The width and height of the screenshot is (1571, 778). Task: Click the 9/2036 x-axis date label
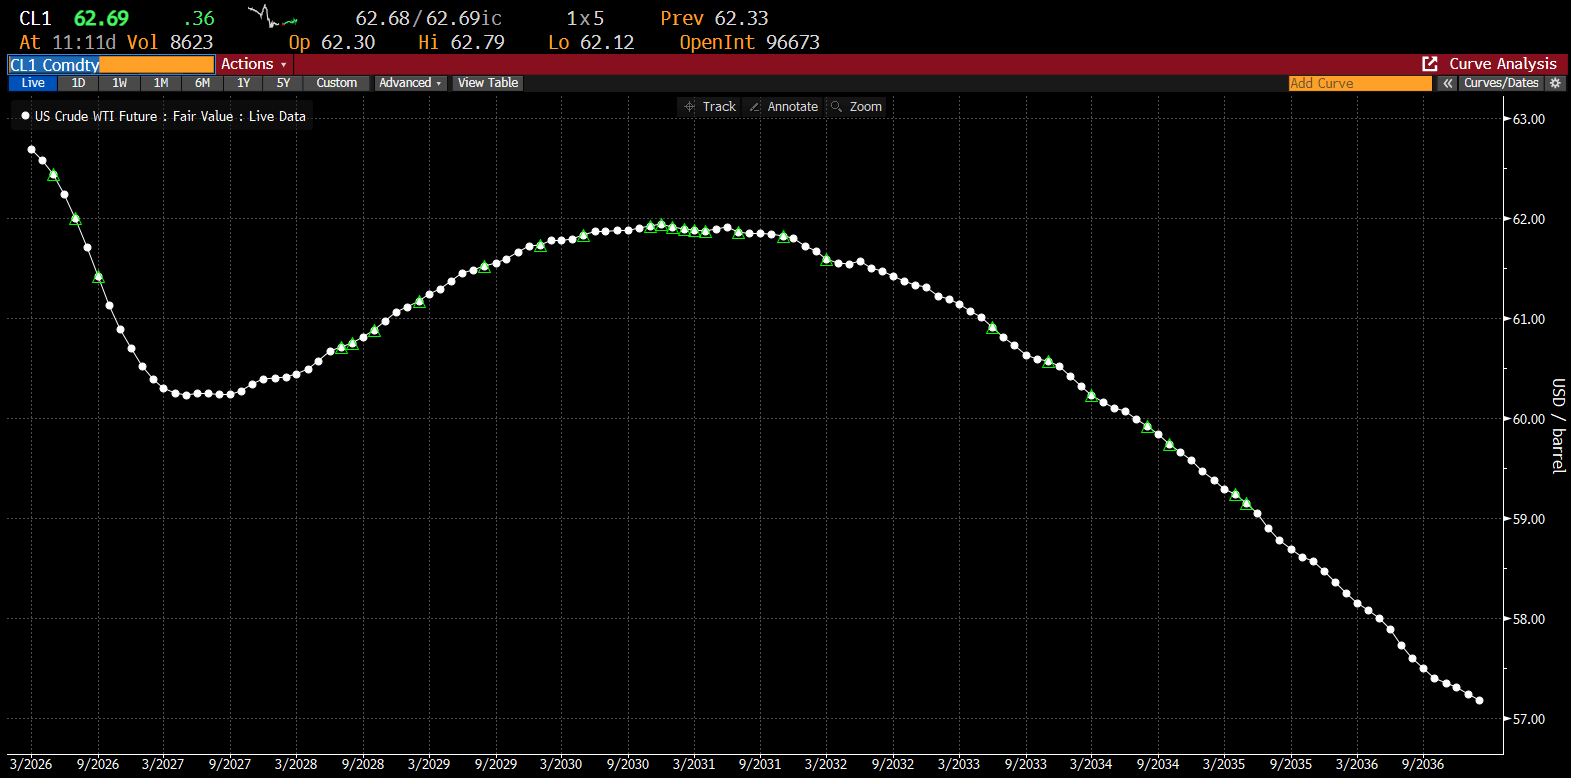point(1423,764)
